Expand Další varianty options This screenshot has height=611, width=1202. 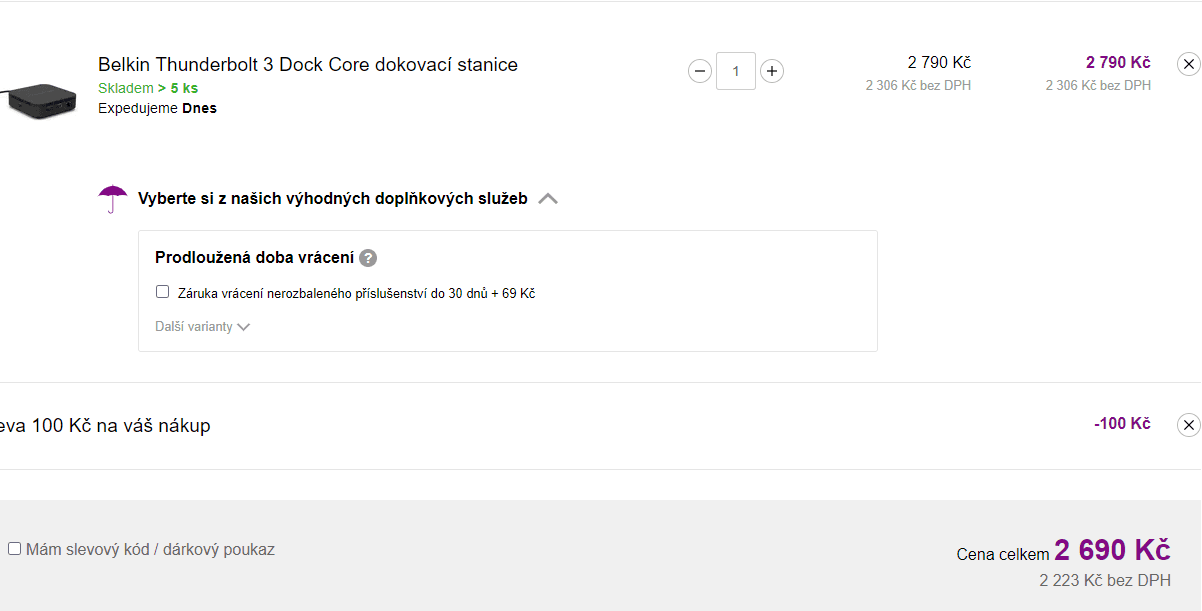[x=202, y=326]
